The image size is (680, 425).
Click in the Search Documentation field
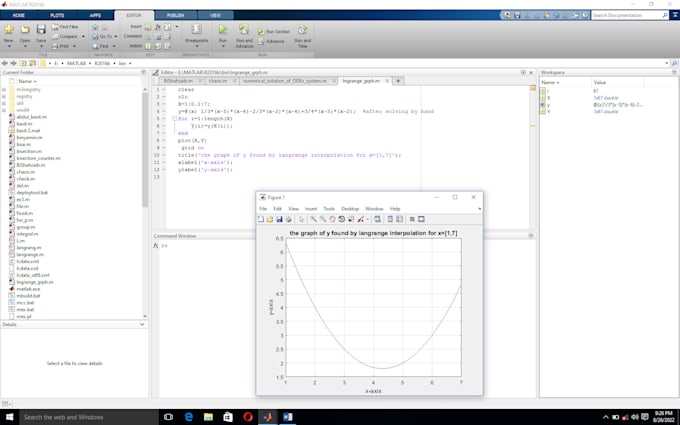pos(627,15)
